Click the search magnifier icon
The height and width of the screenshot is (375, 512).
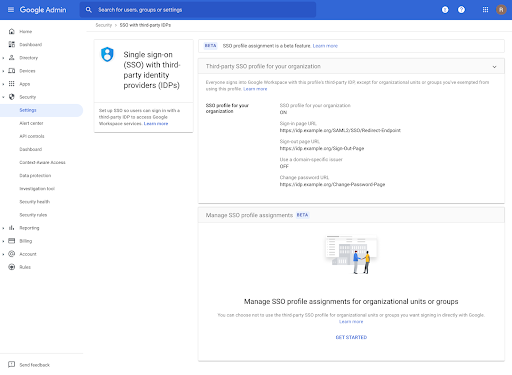click(88, 10)
